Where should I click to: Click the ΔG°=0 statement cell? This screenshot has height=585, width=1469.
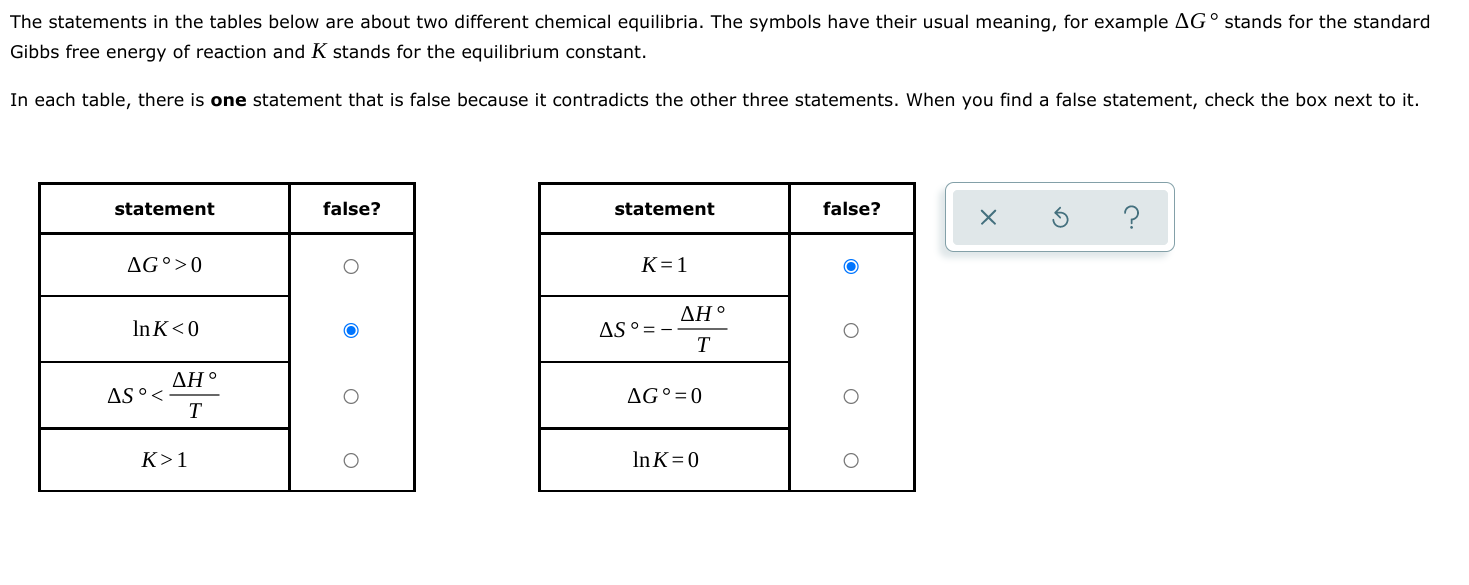(x=664, y=396)
